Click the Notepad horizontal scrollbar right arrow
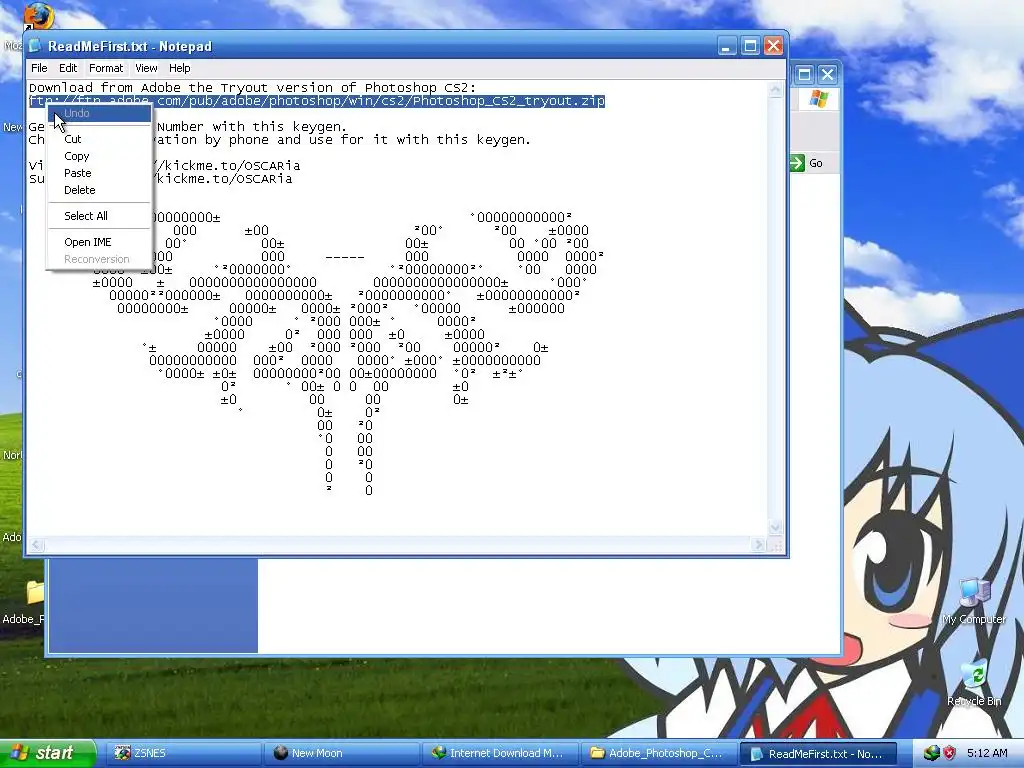 click(758, 545)
